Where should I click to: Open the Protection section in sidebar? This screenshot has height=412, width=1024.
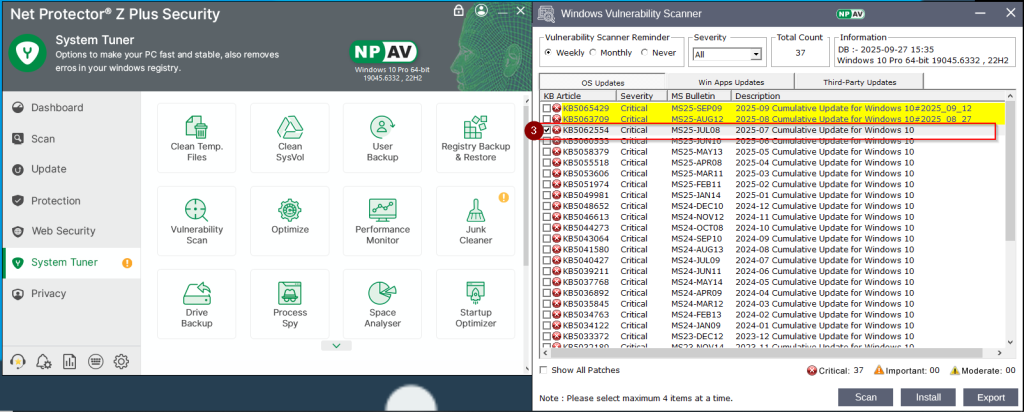click(x=55, y=201)
